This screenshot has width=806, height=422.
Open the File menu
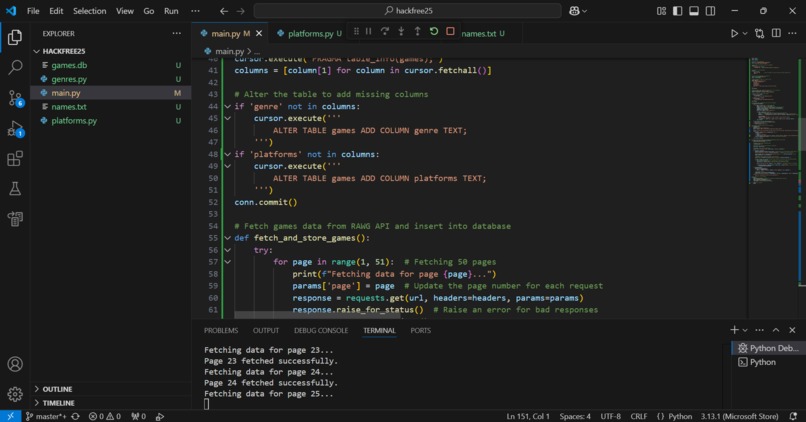33,11
